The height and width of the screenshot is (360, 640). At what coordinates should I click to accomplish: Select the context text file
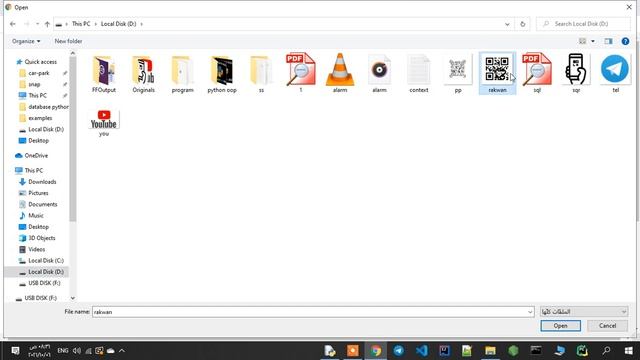pos(419,73)
